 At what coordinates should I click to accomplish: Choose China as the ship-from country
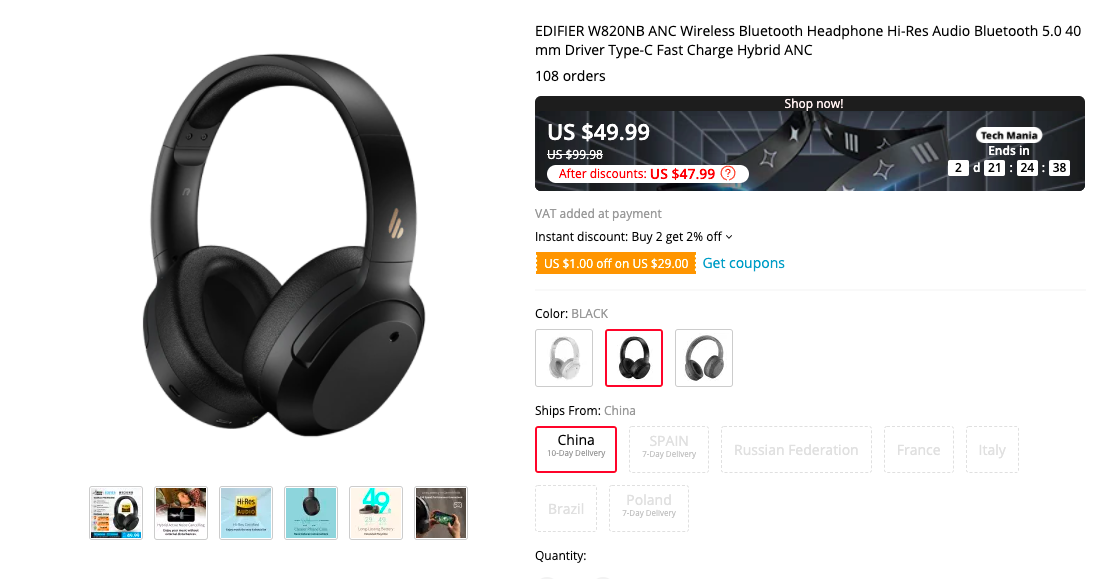(x=575, y=449)
